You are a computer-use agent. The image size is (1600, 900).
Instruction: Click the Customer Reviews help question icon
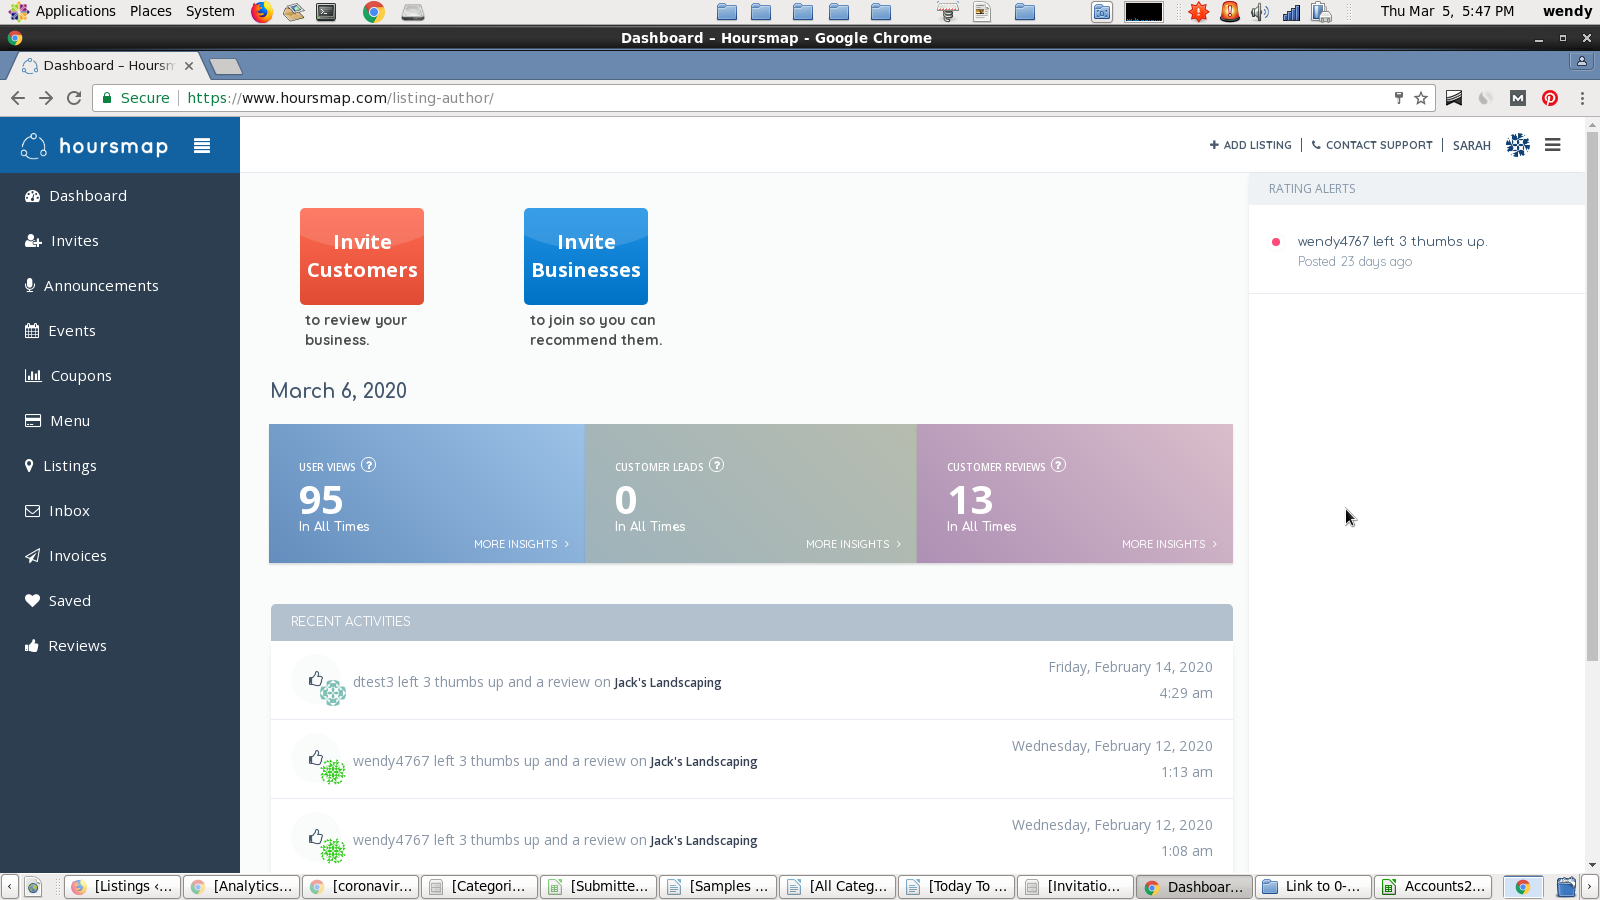point(1059,465)
